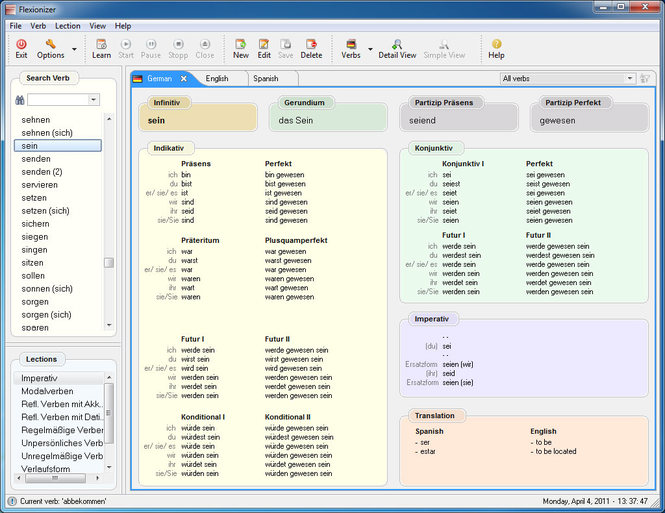The image size is (665, 513).
Task: Click the search verb input field
Action: point(58,100)
